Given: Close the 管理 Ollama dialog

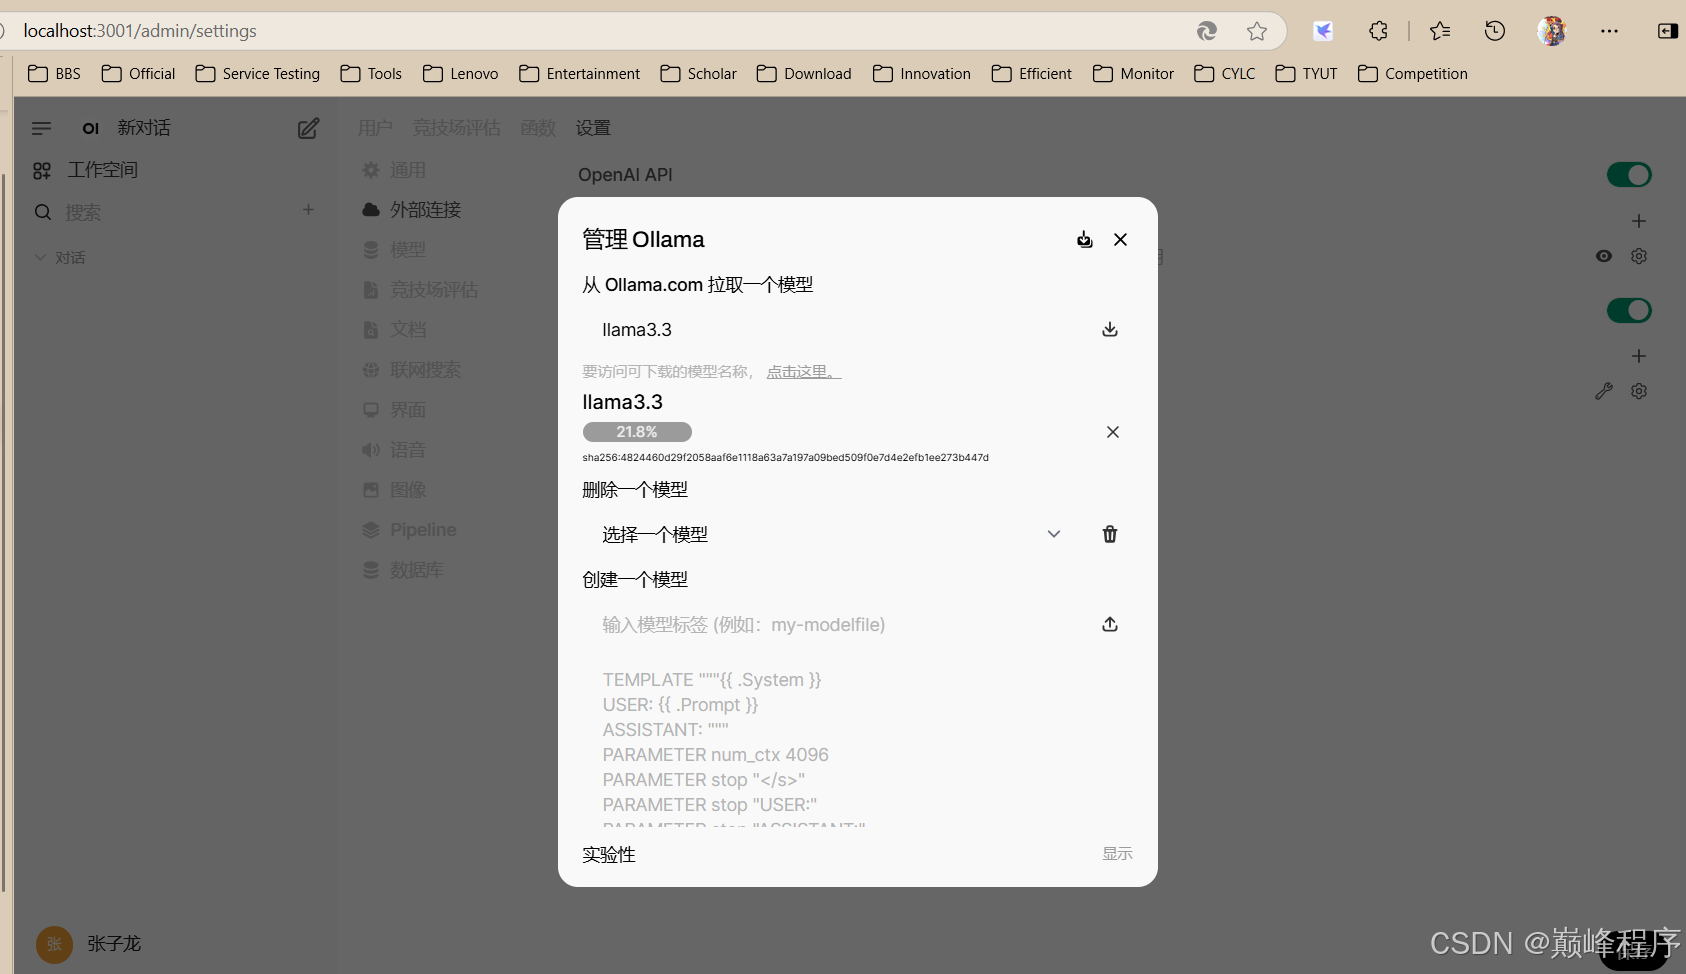Looking at the screenshot, I should point(1120,239).
